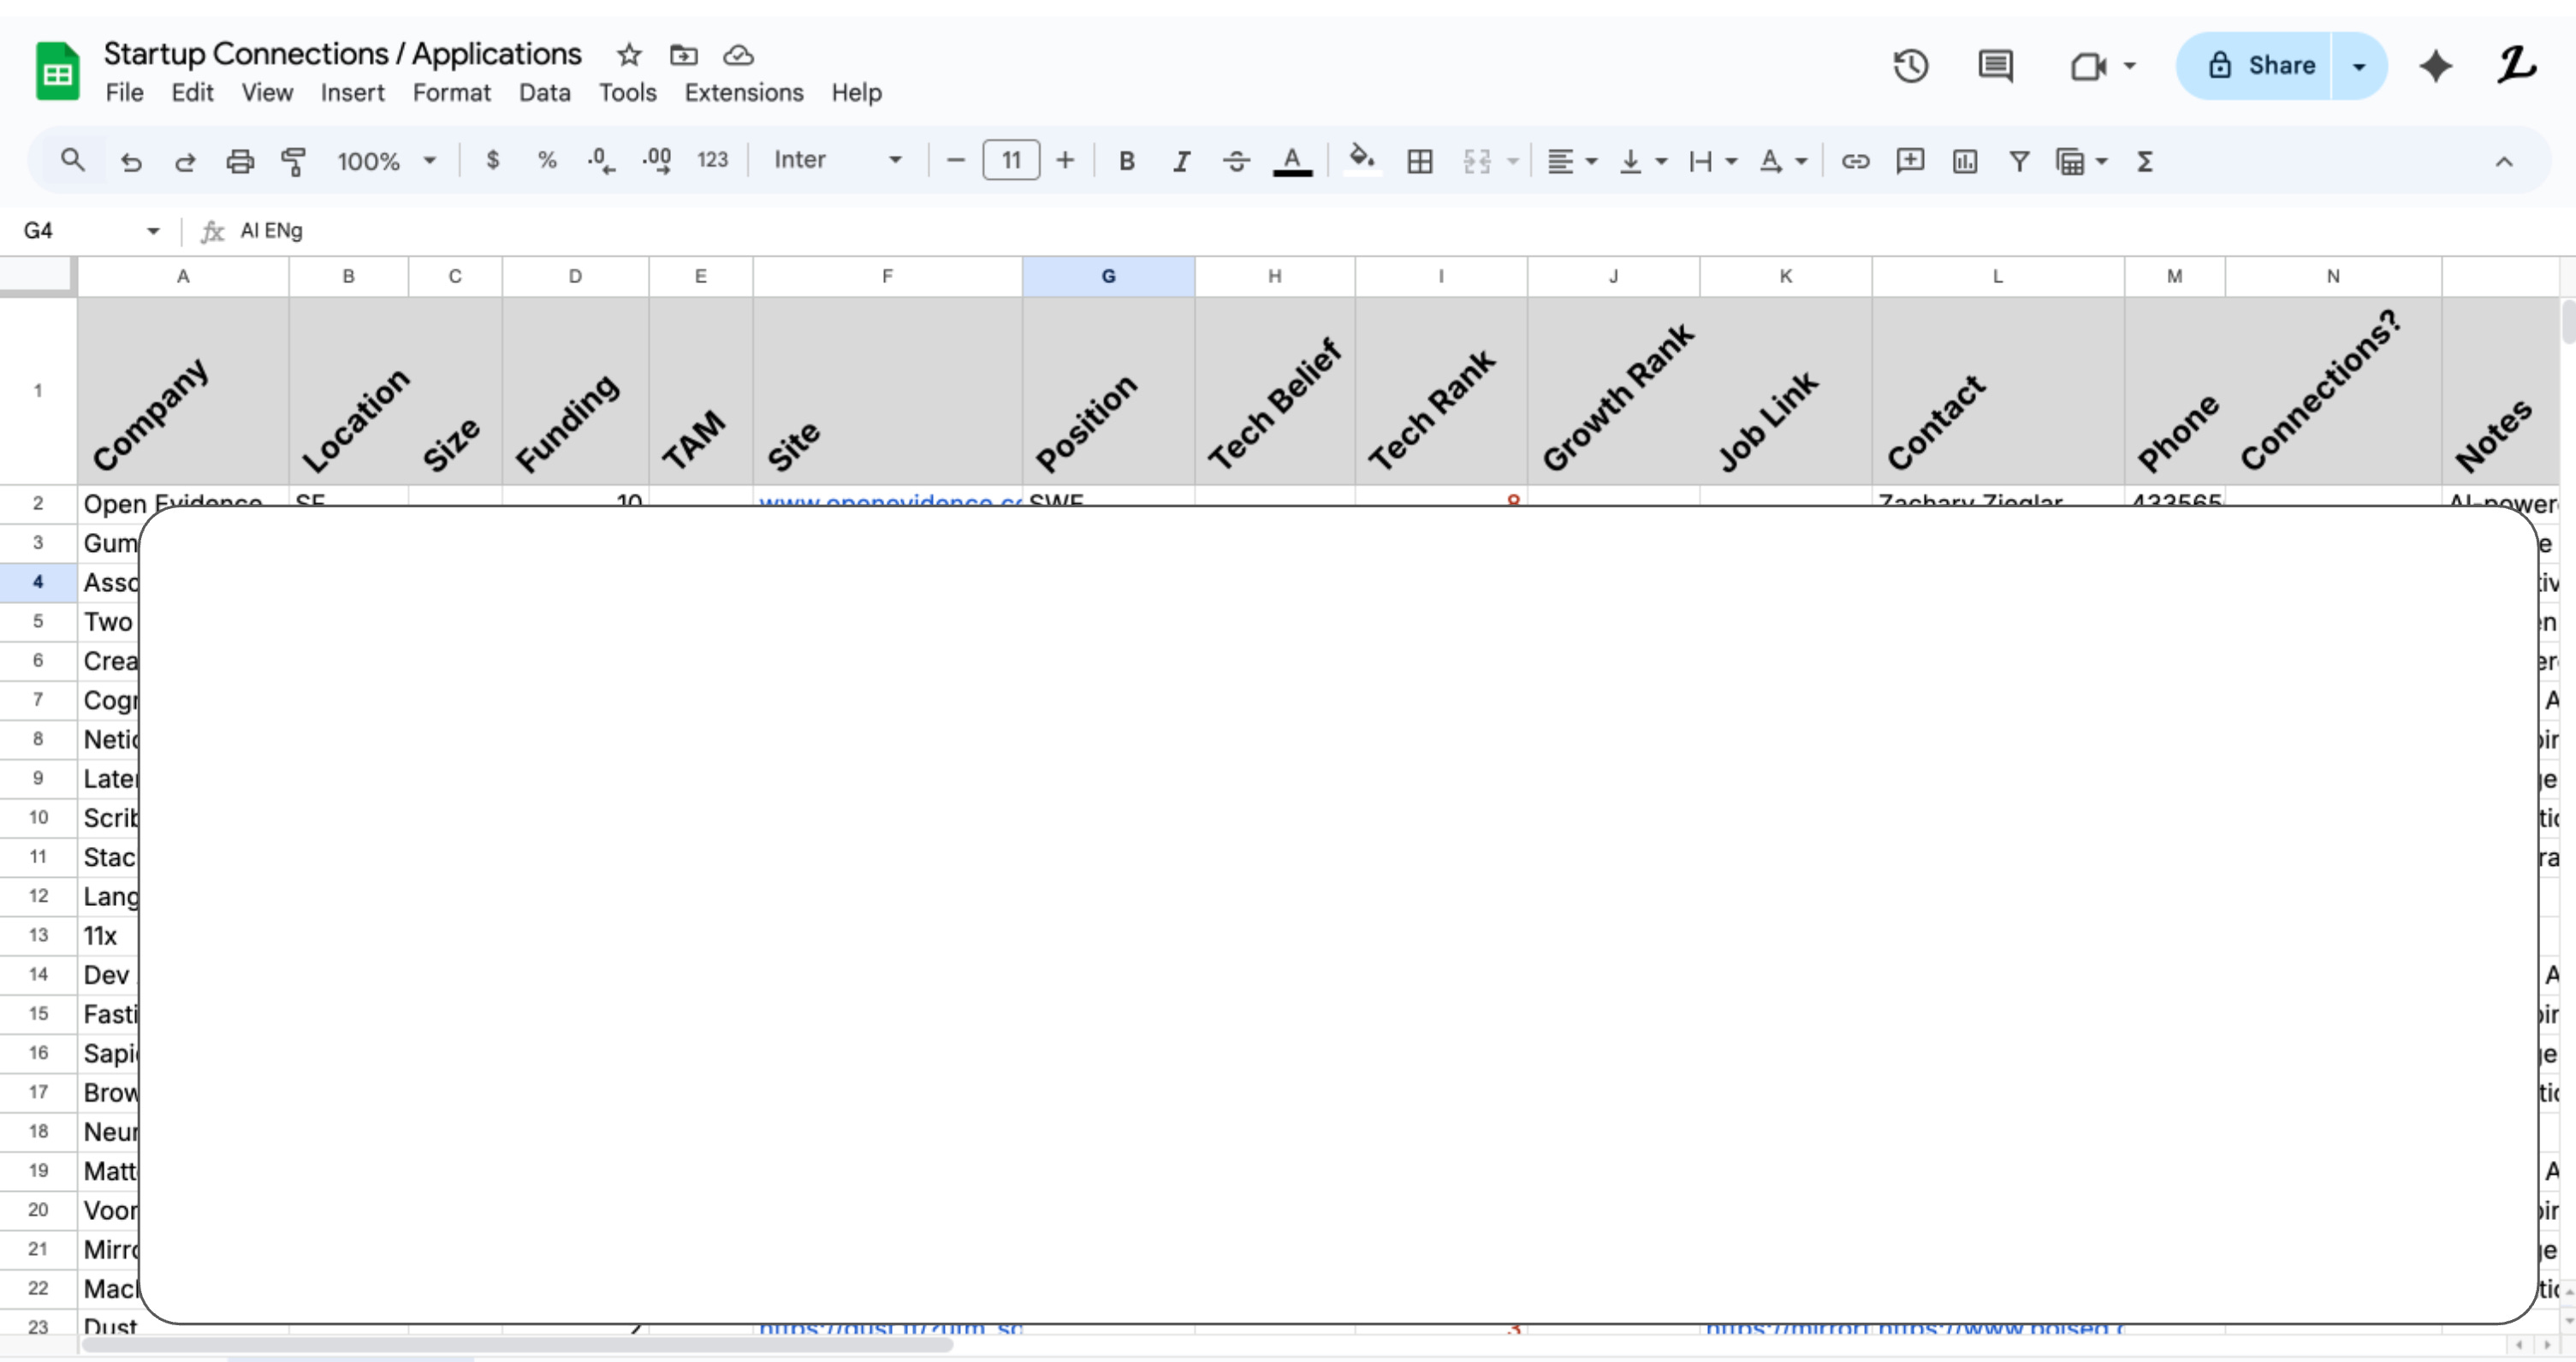2576x1362 pixels.
Task: Open the functions sigma icon
Action: point(2144,161)
